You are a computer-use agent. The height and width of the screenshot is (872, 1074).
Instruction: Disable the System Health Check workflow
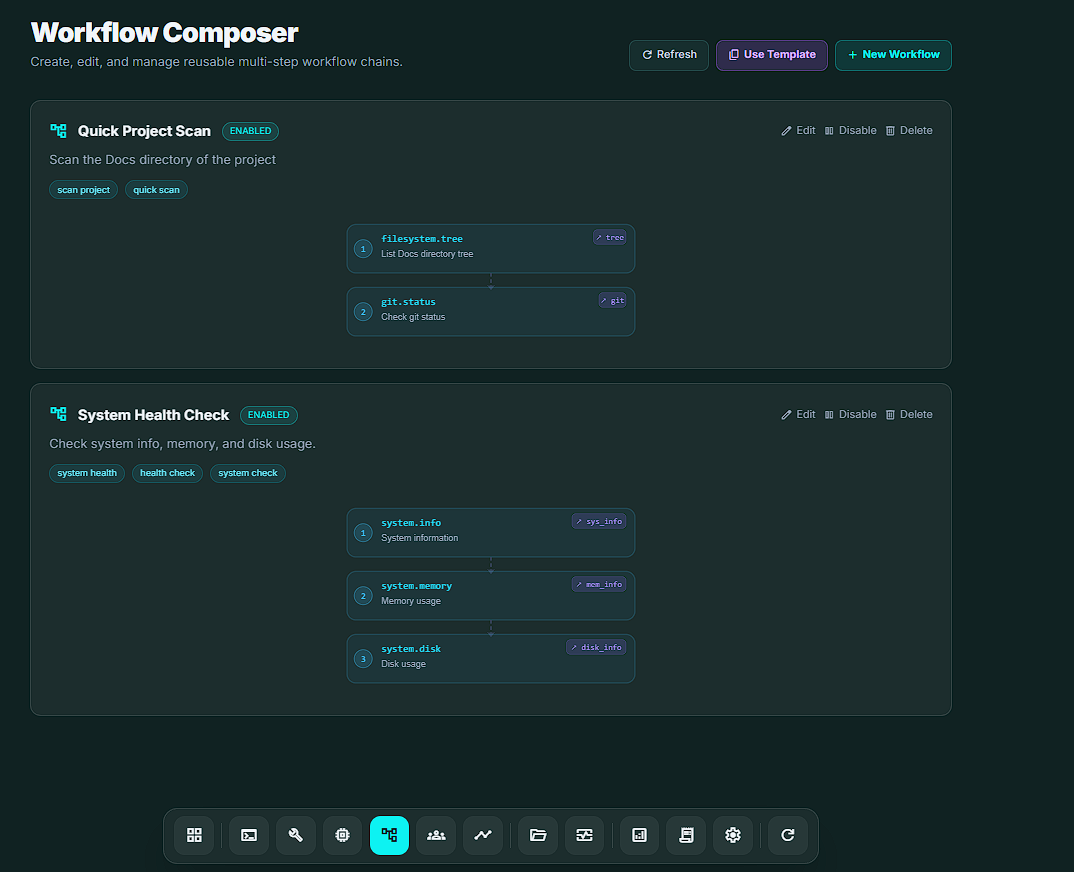point(850,414)
